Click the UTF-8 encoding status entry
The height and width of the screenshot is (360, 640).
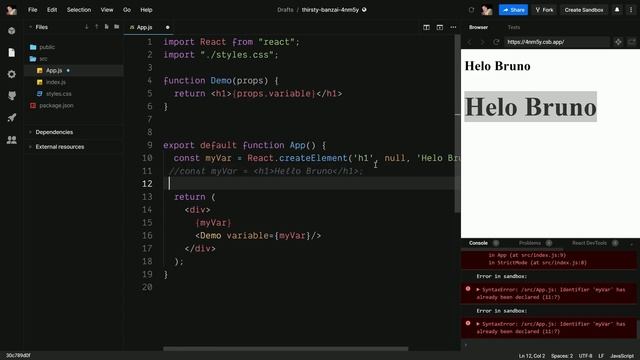click(585, 356)
